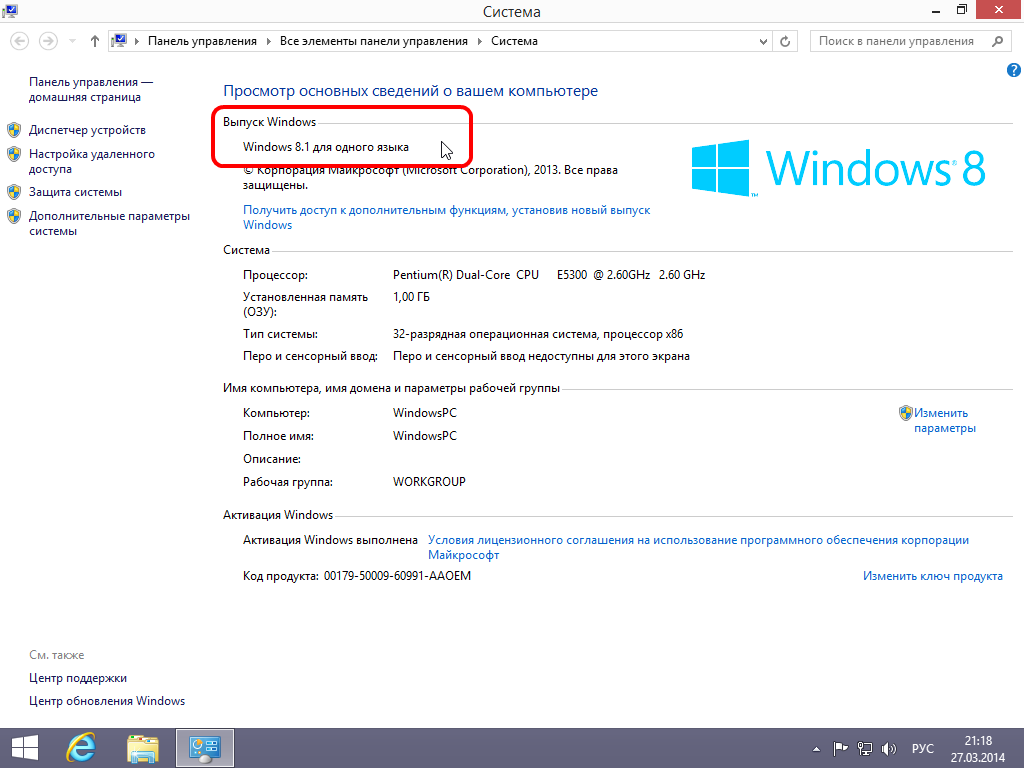1024x768 pixels.
Task: Click the shield icon beside Настройка удаленного доступа
Action: pos(14,154)
